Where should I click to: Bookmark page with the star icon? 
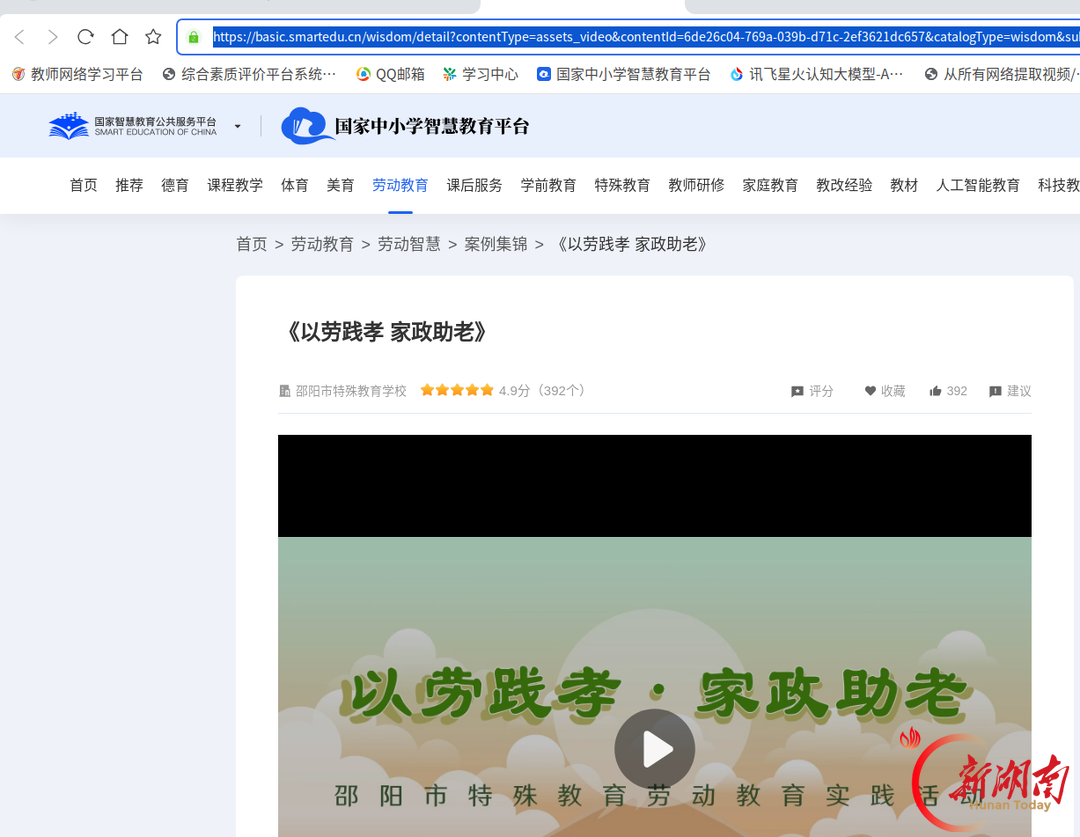pyautogui.click(x=153, y=37)
